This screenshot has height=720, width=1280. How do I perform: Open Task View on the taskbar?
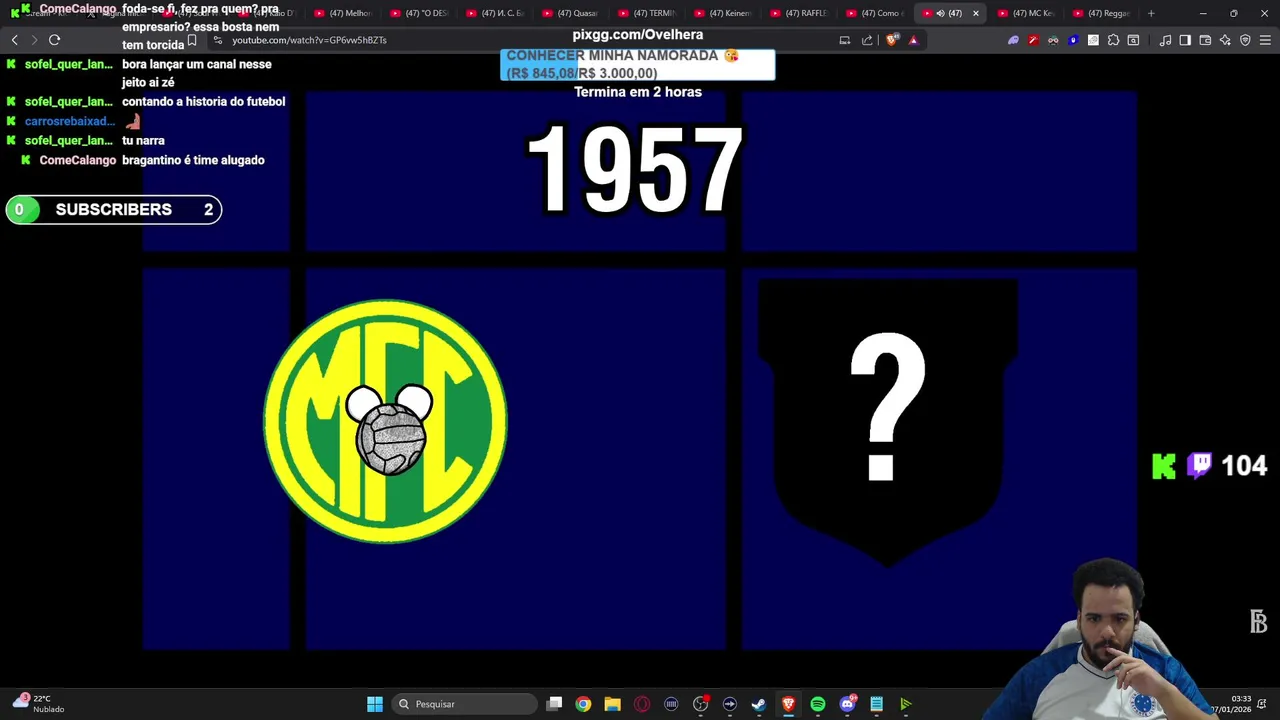554,704
